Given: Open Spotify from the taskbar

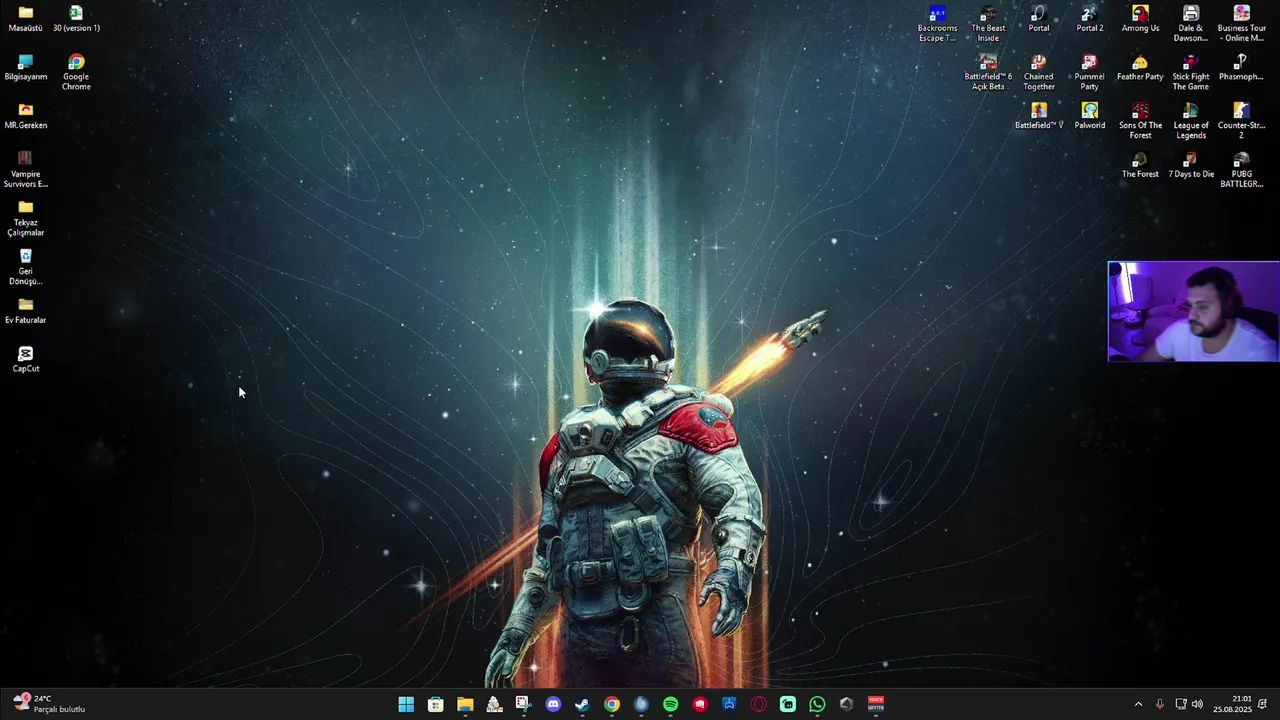Looking at the screenshot, I should [x=670, y=704].
